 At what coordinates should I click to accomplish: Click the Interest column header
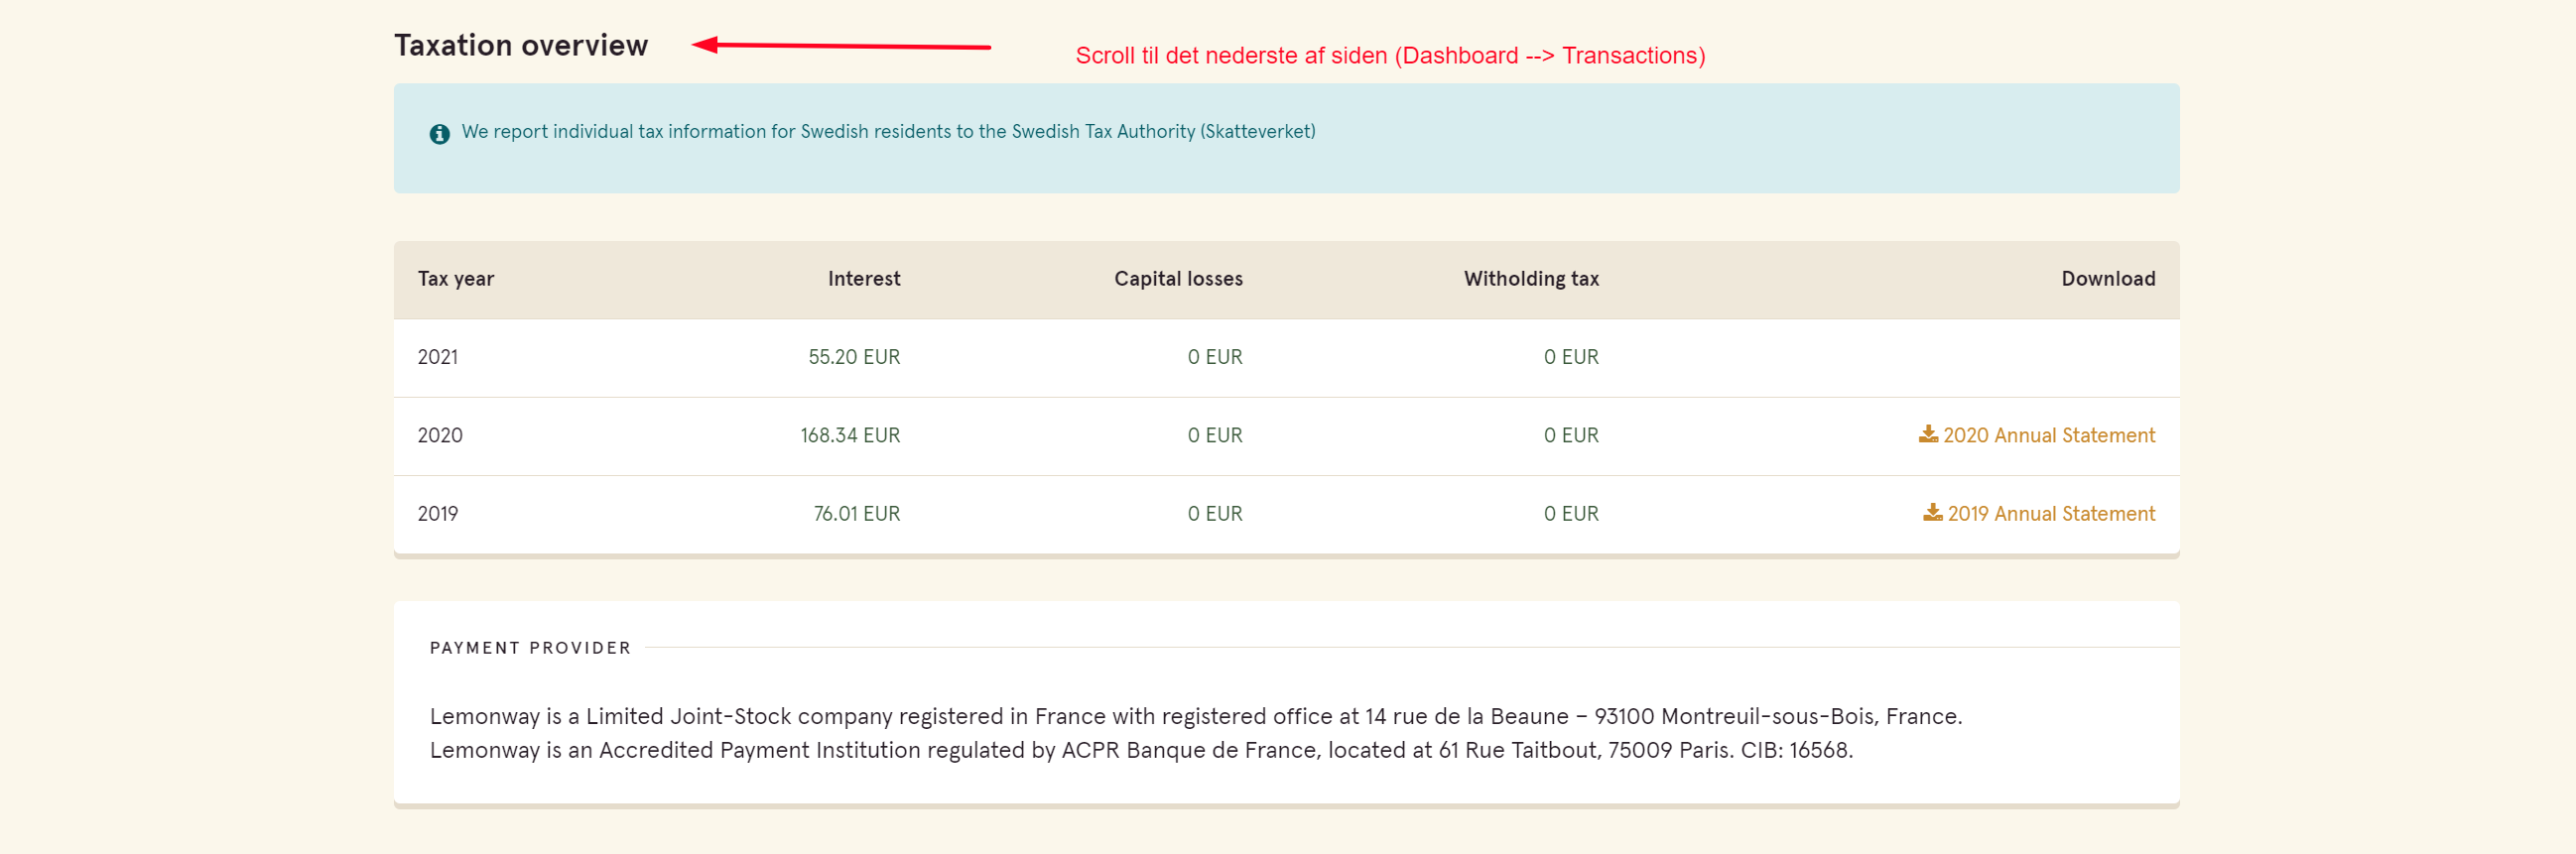pyautogui.click(x=864, y=279)
